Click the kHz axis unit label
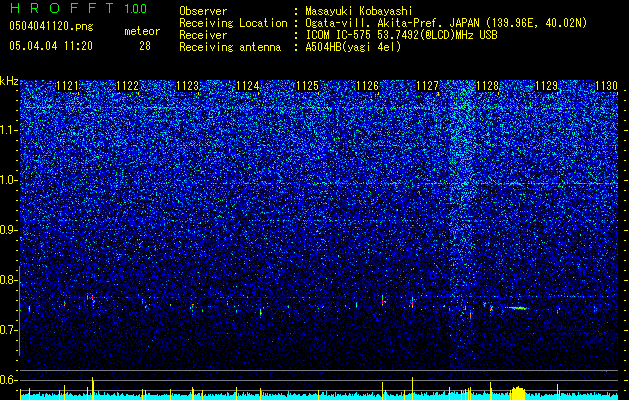 pos(9,81)
